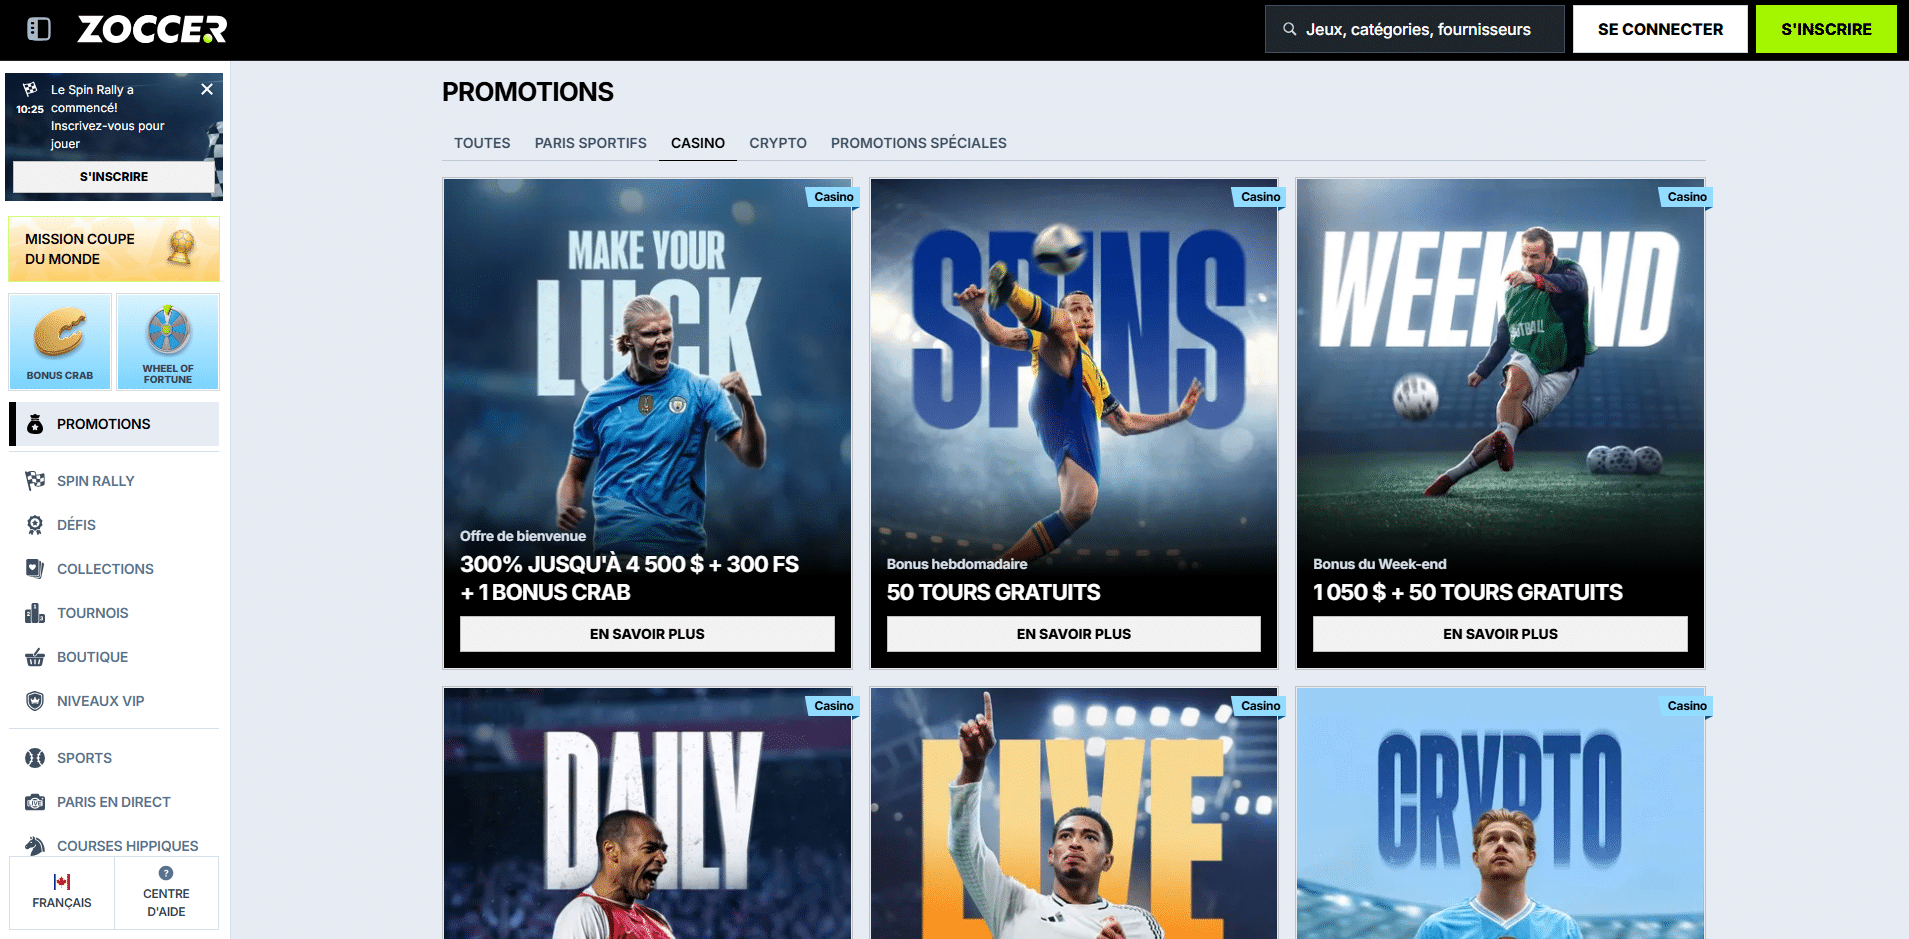Go to Défis in the sidebar
1909x939 pixels.
pos(76,525)
